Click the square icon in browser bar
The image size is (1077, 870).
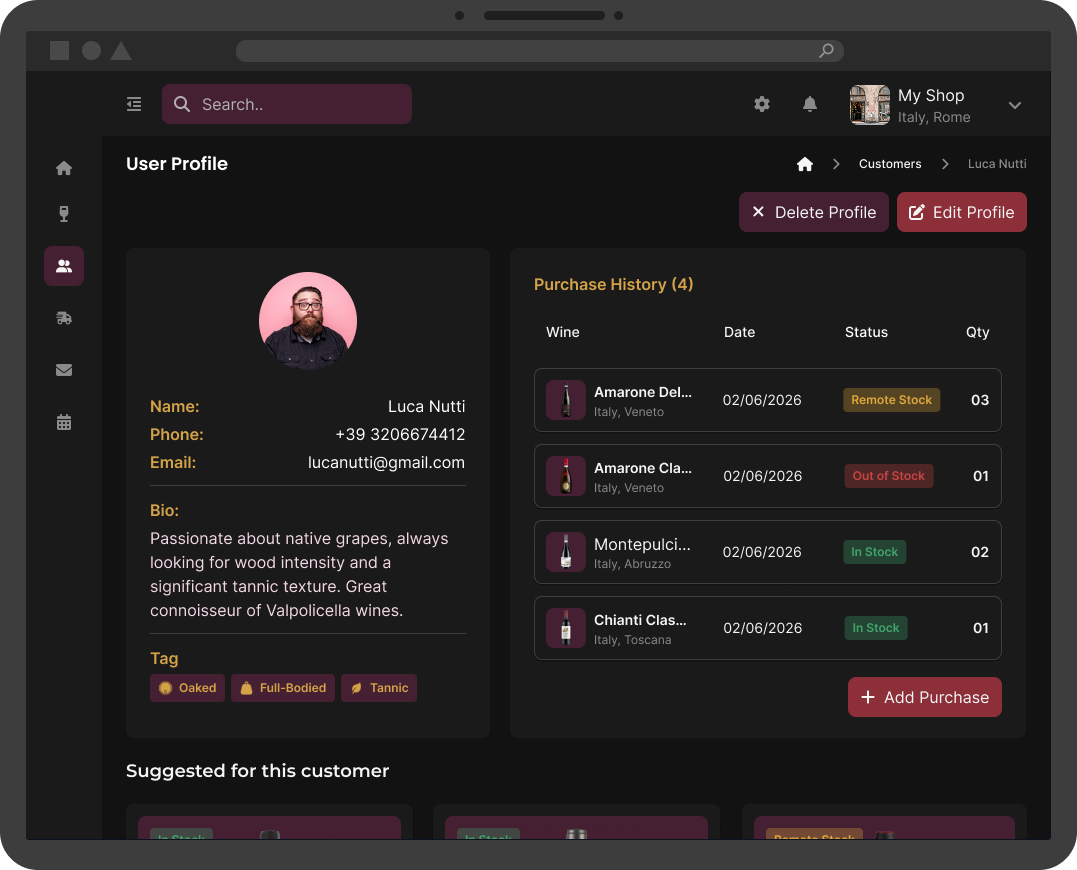[59, 50]
